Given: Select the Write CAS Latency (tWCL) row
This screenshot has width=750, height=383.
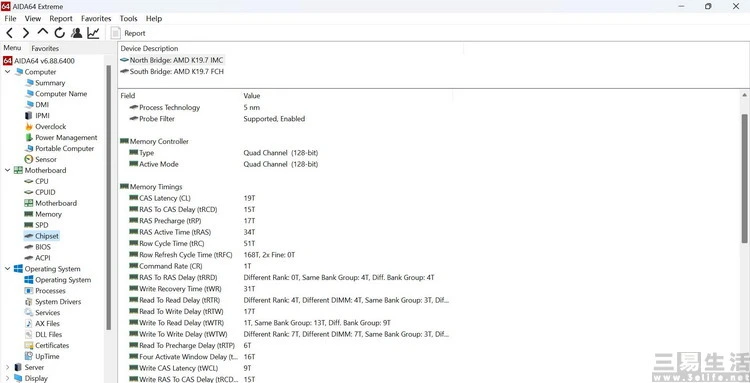Looking at the screenshot, I should click(x=190, y=368).
